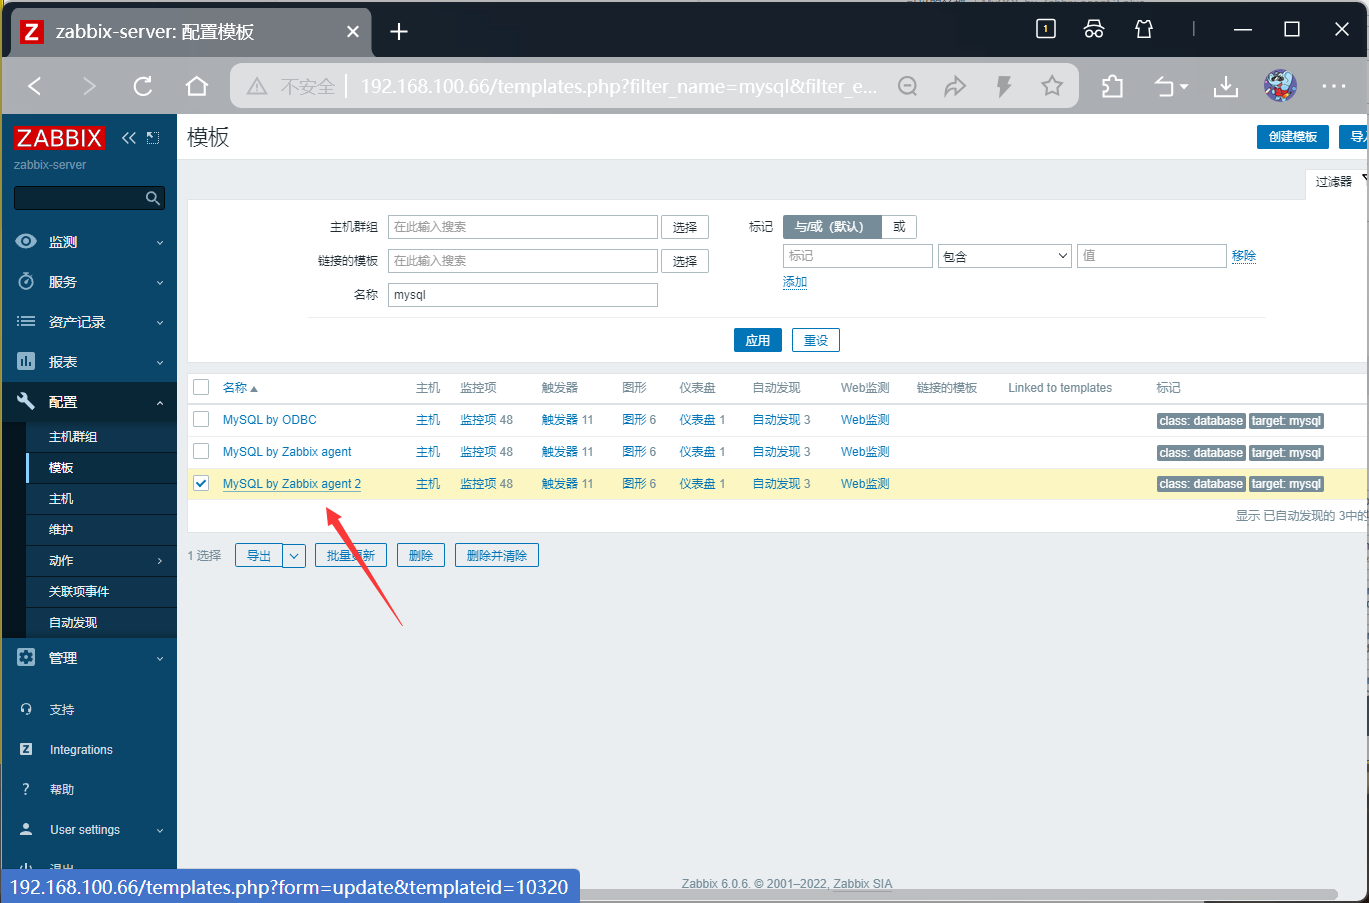Click the headset support icon
This screenshot has height=903, width=1369.
point(26,709)
